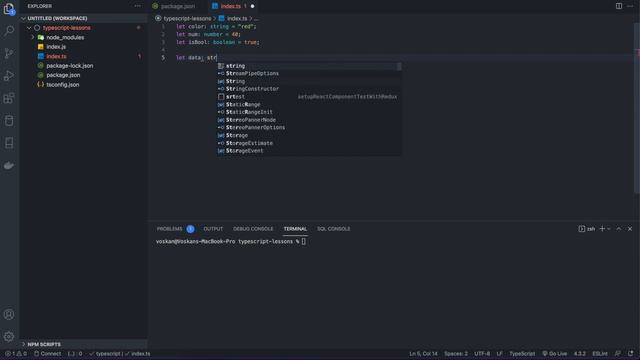Switch to the SQL CONSOLE tab
The height and width of the screenshot is (360, 640).
[x=333, y=229]
